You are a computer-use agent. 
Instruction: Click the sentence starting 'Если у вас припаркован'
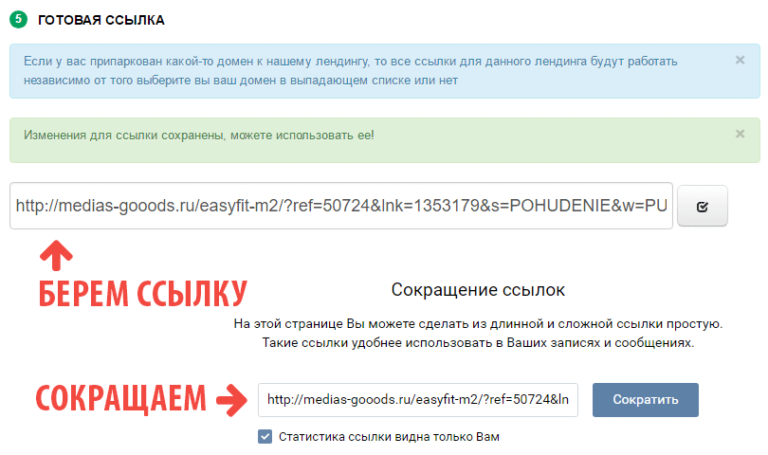coord(350,71)
